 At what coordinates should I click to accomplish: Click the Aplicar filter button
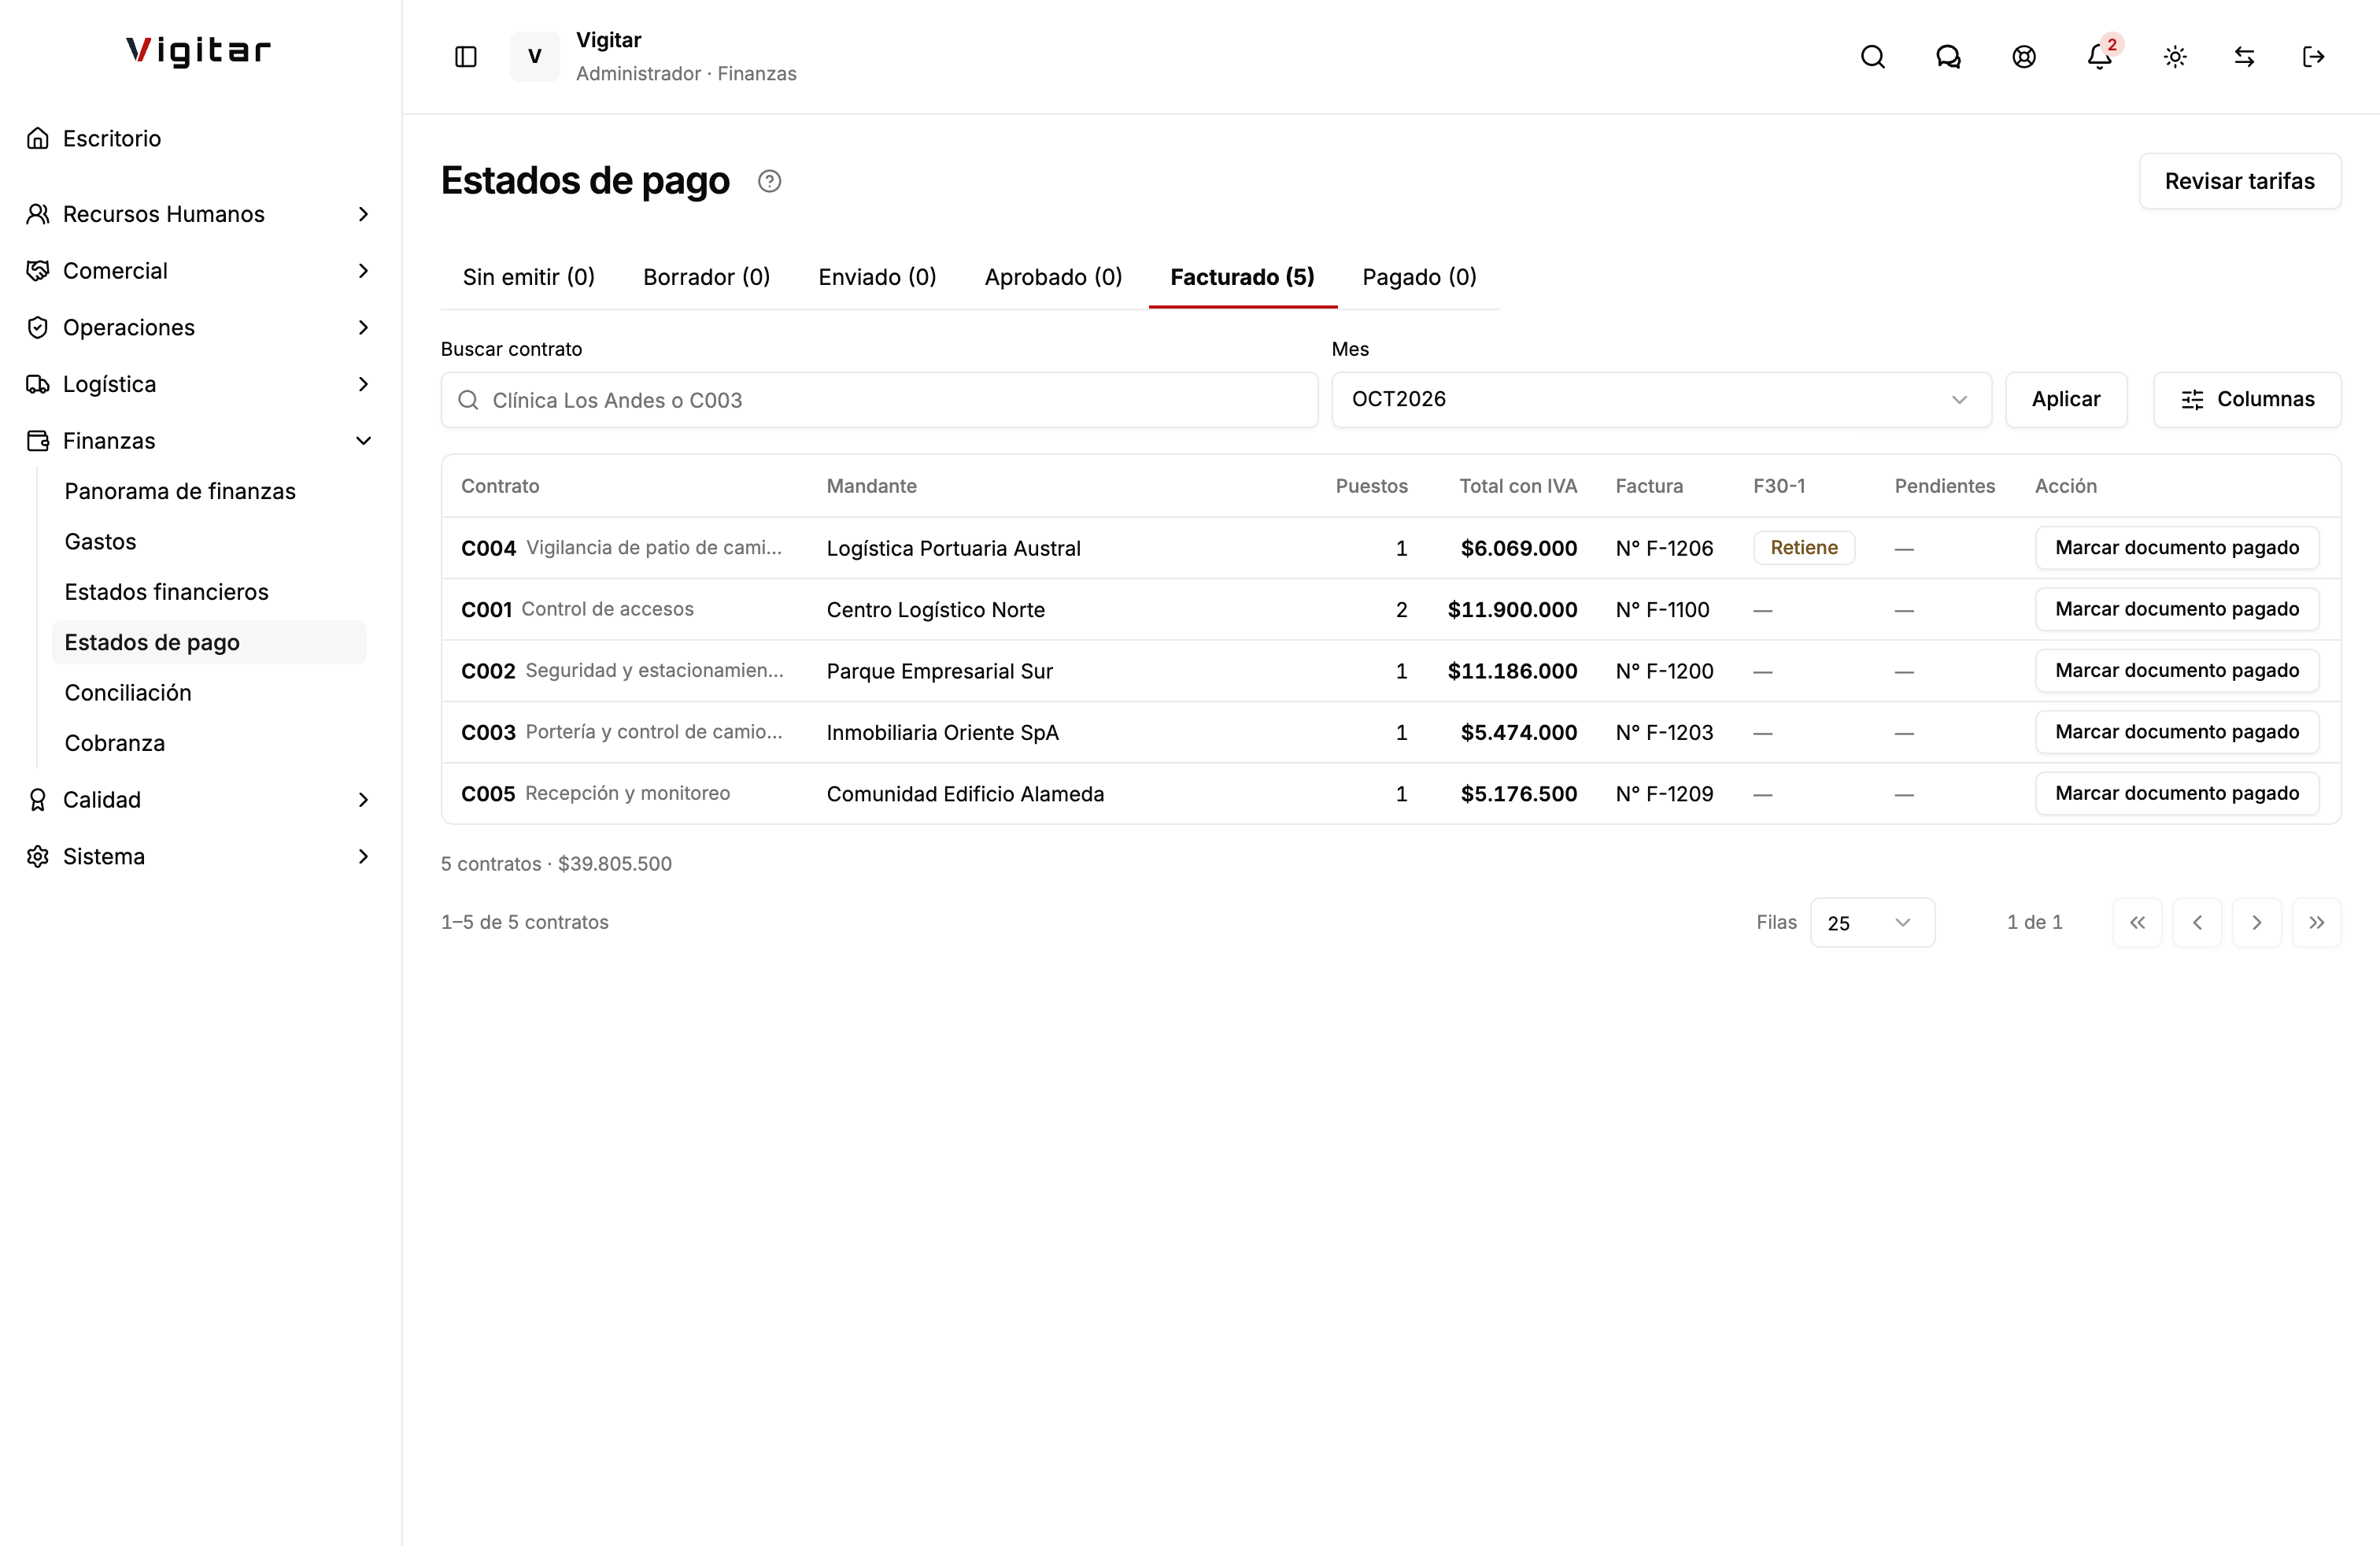(2066, 400)
